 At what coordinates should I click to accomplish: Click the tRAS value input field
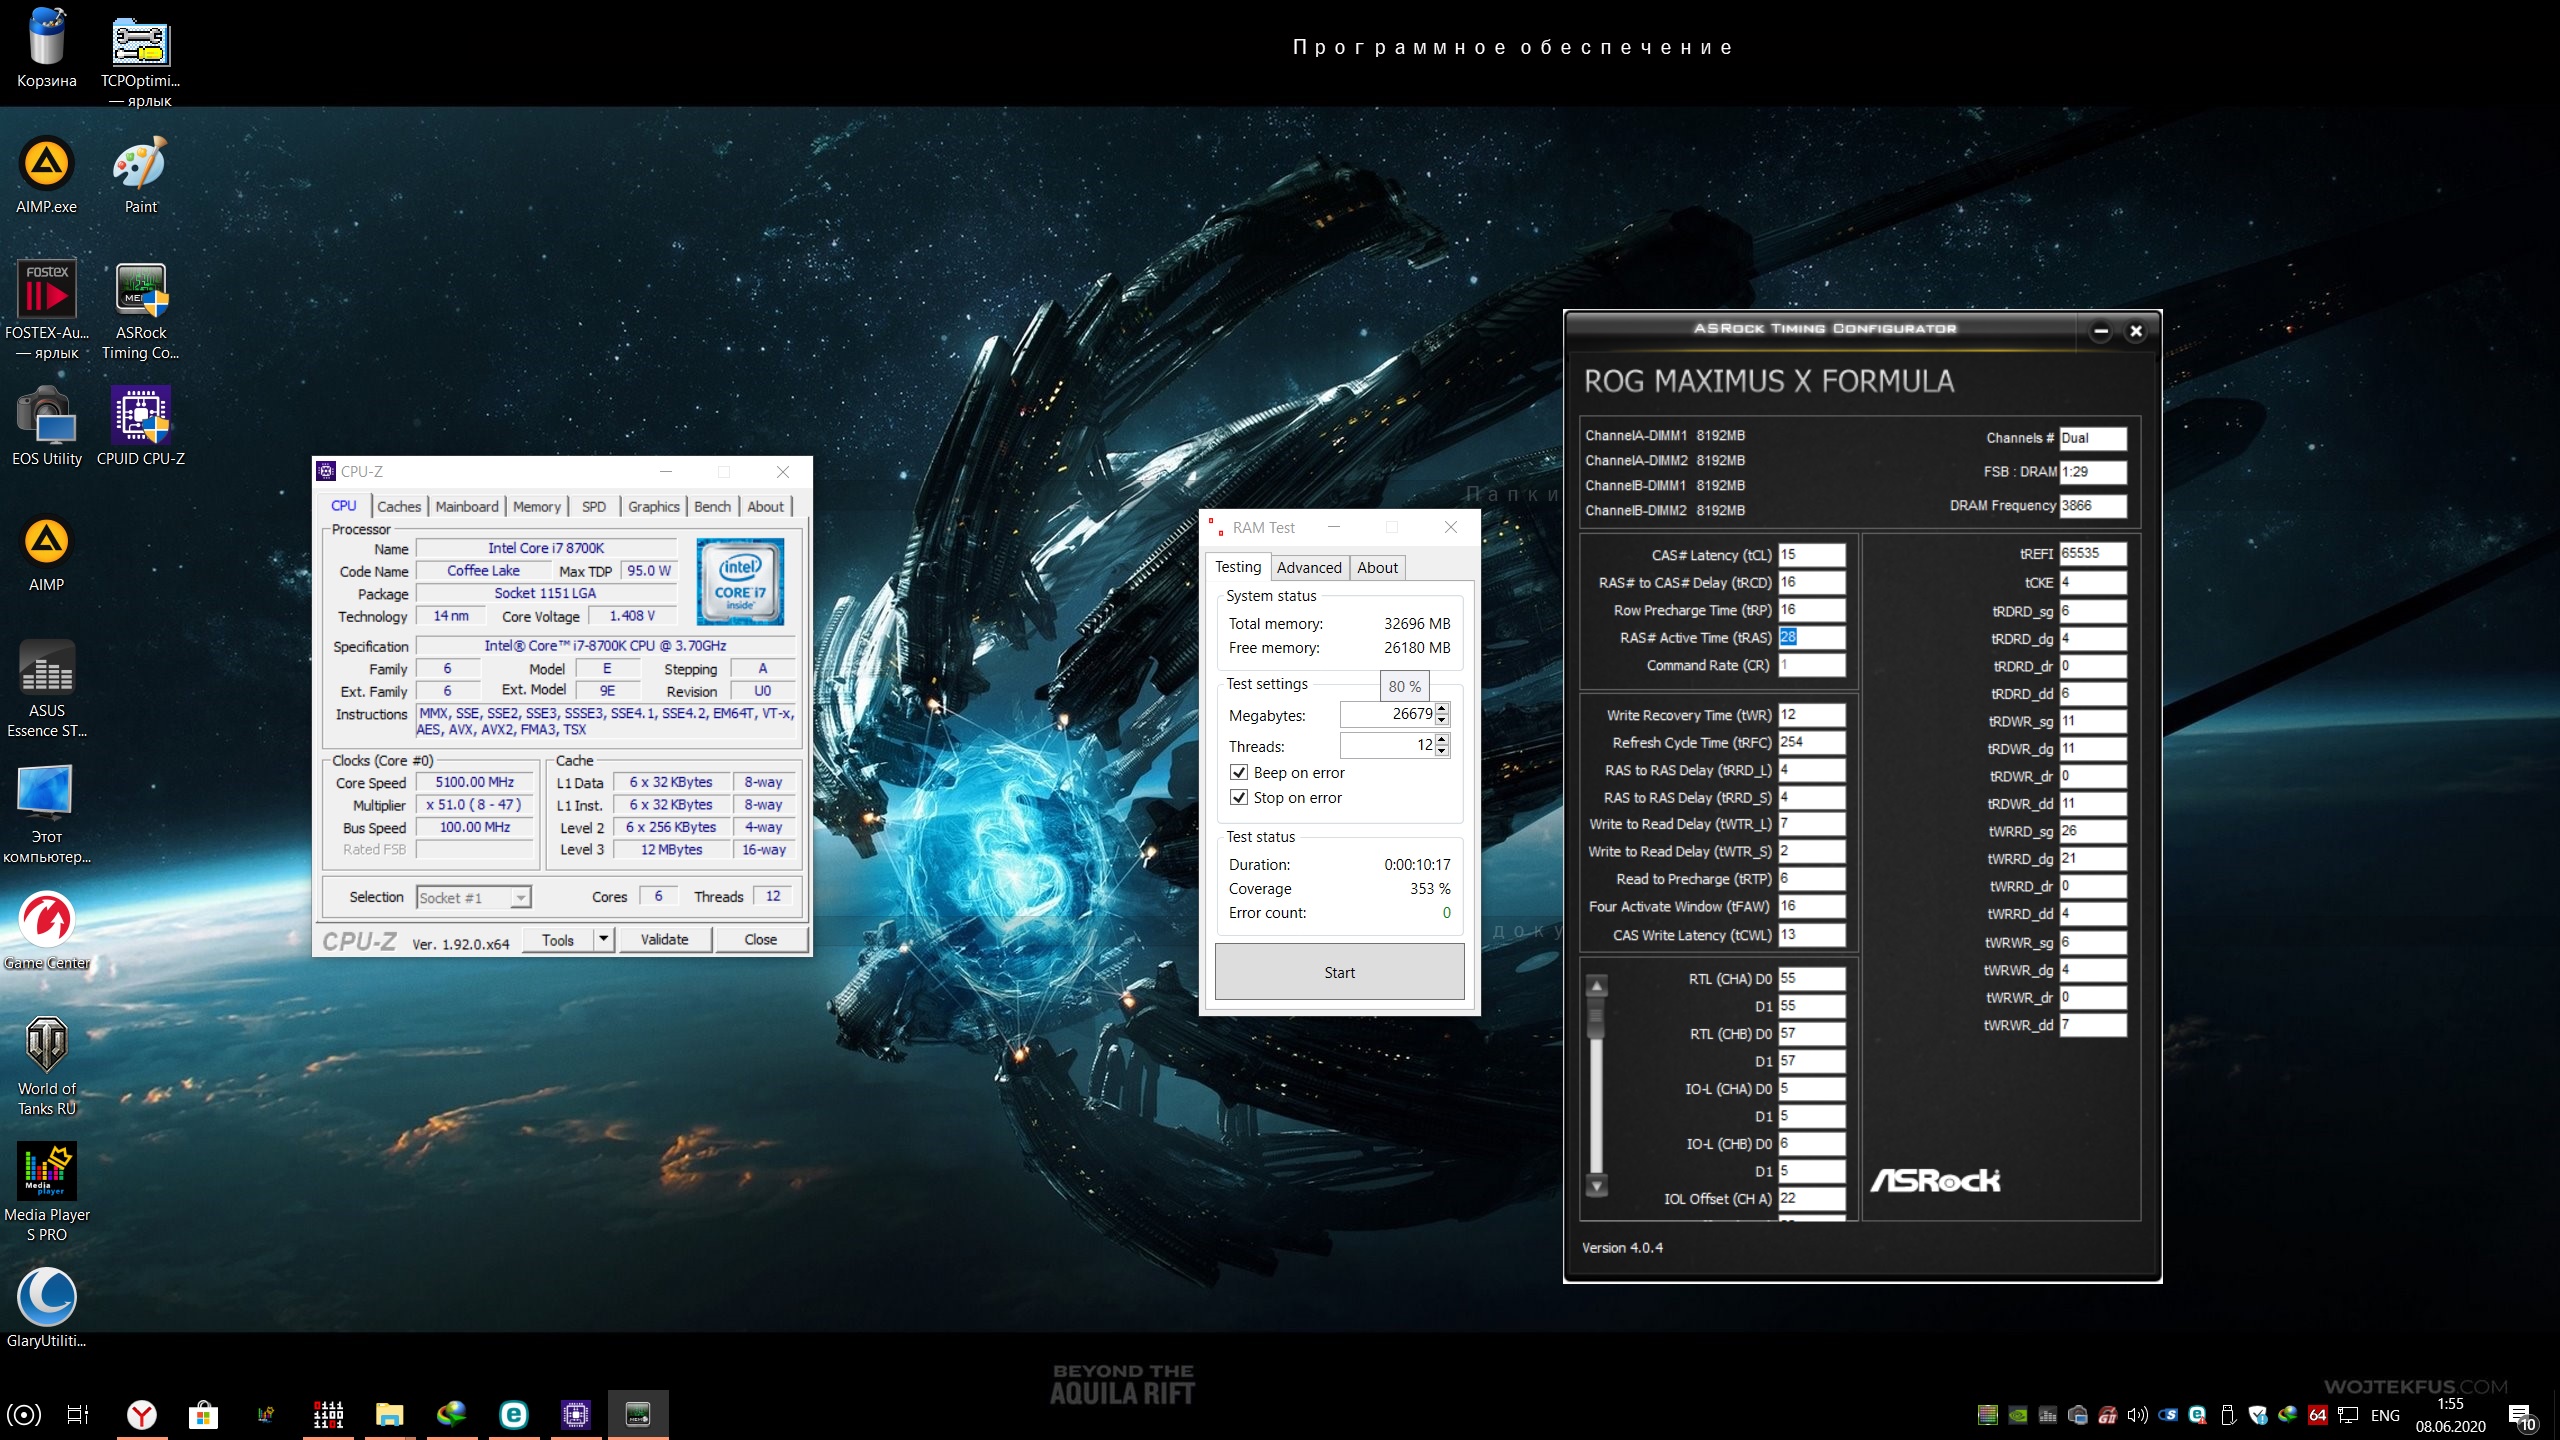pyautogui.click(x=1810, y=637)
